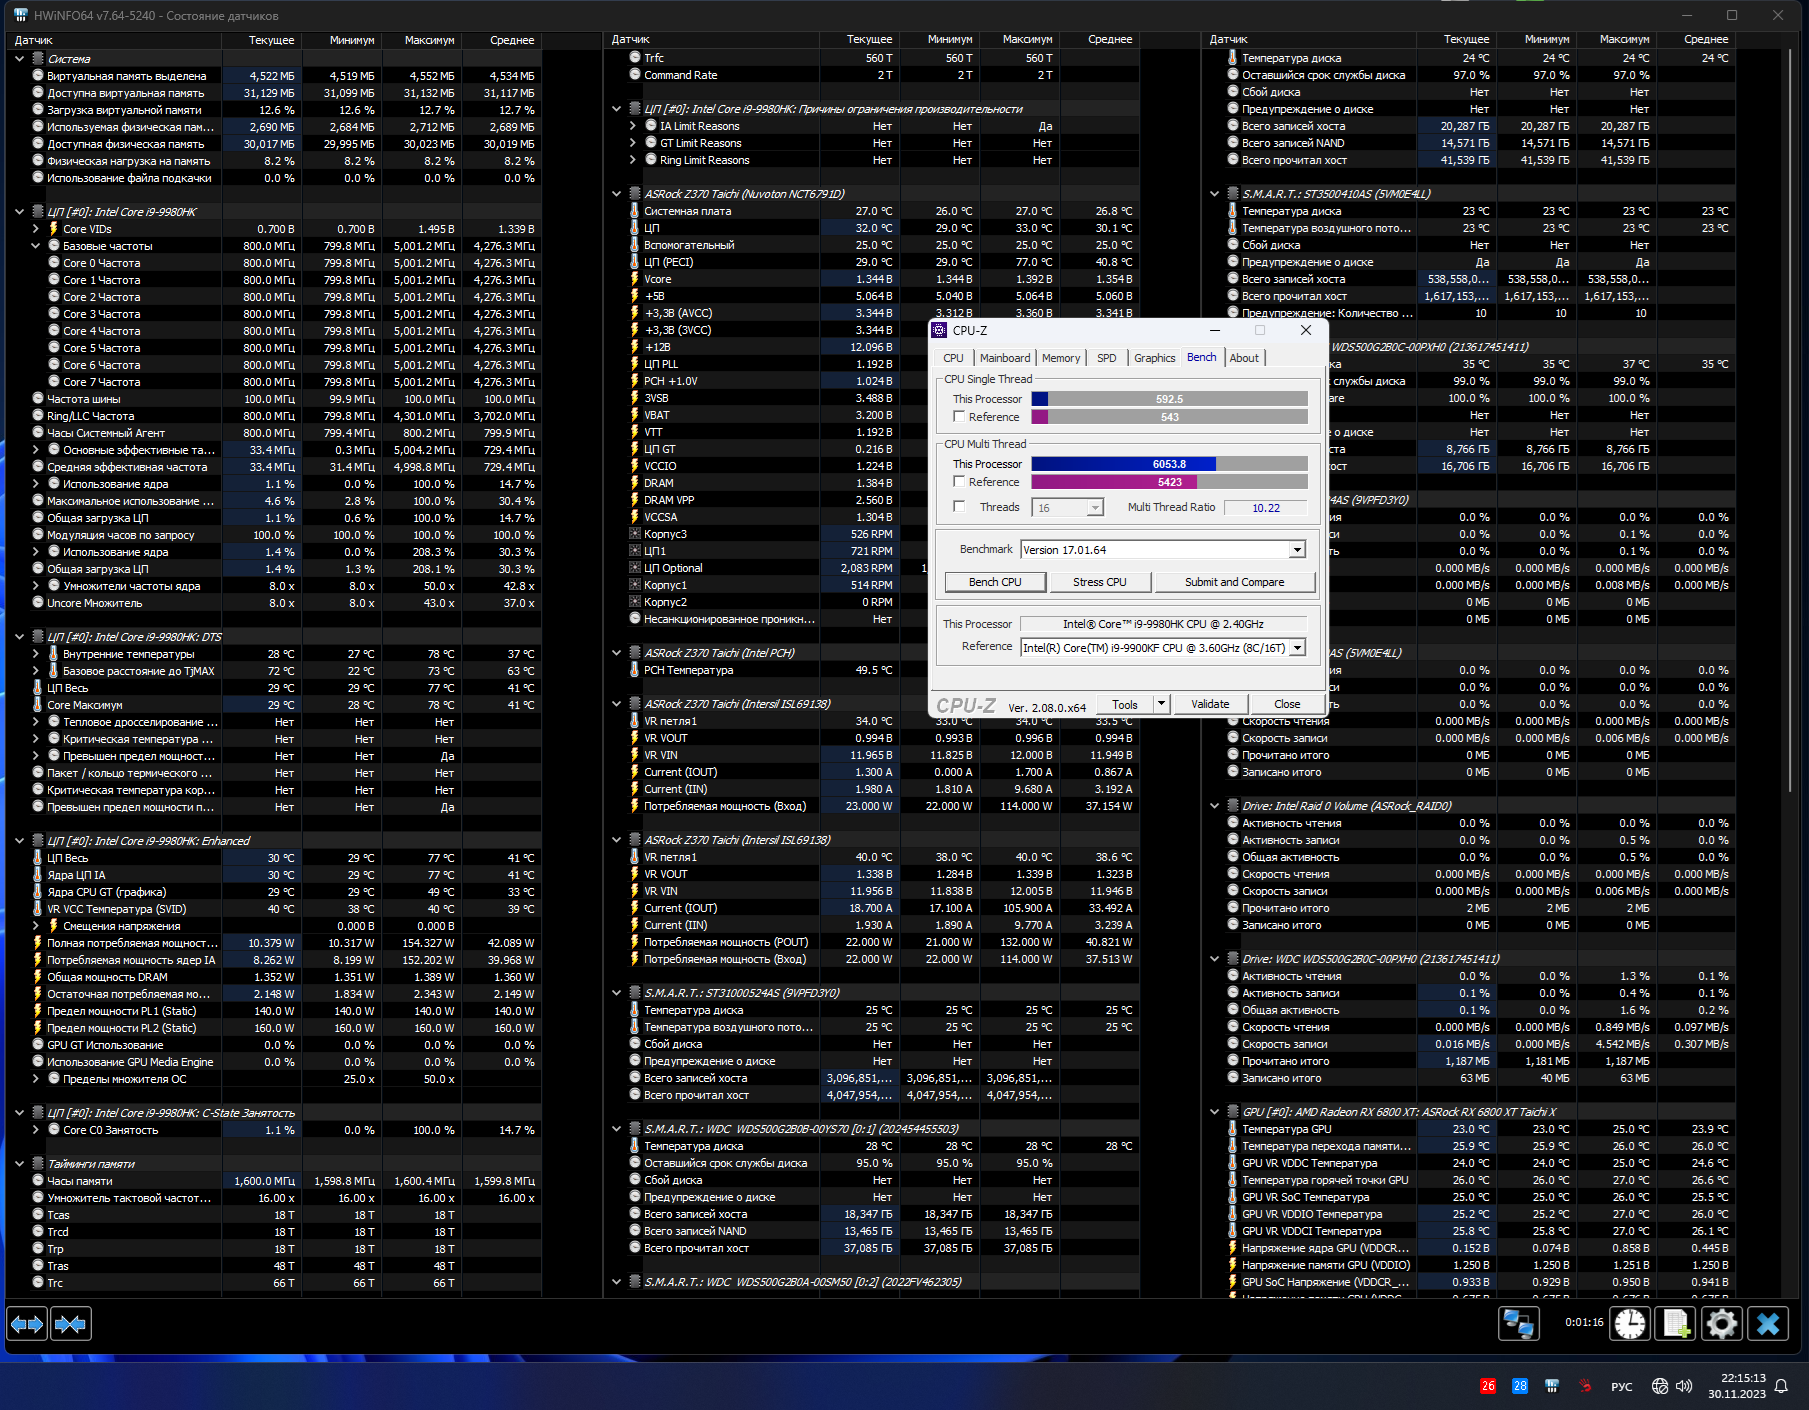
Task: Click the collapse-columns inward arrows button
Action: pyautogui.click(x=70, y=1324)
